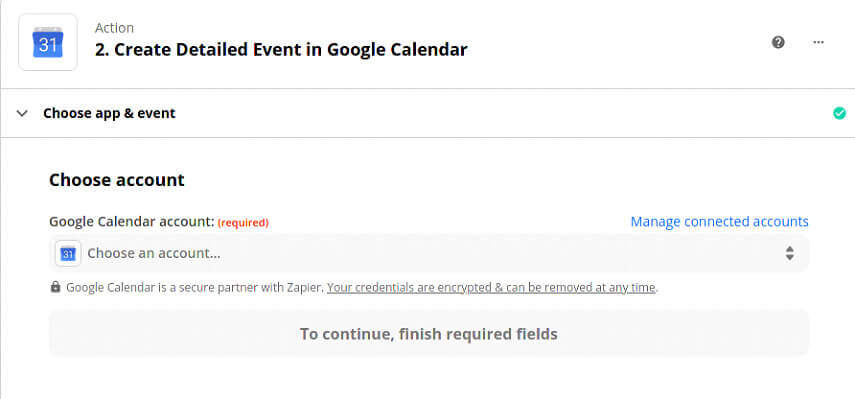
Task: Collapse section using the chevron arrow
Action: point(22,113)
